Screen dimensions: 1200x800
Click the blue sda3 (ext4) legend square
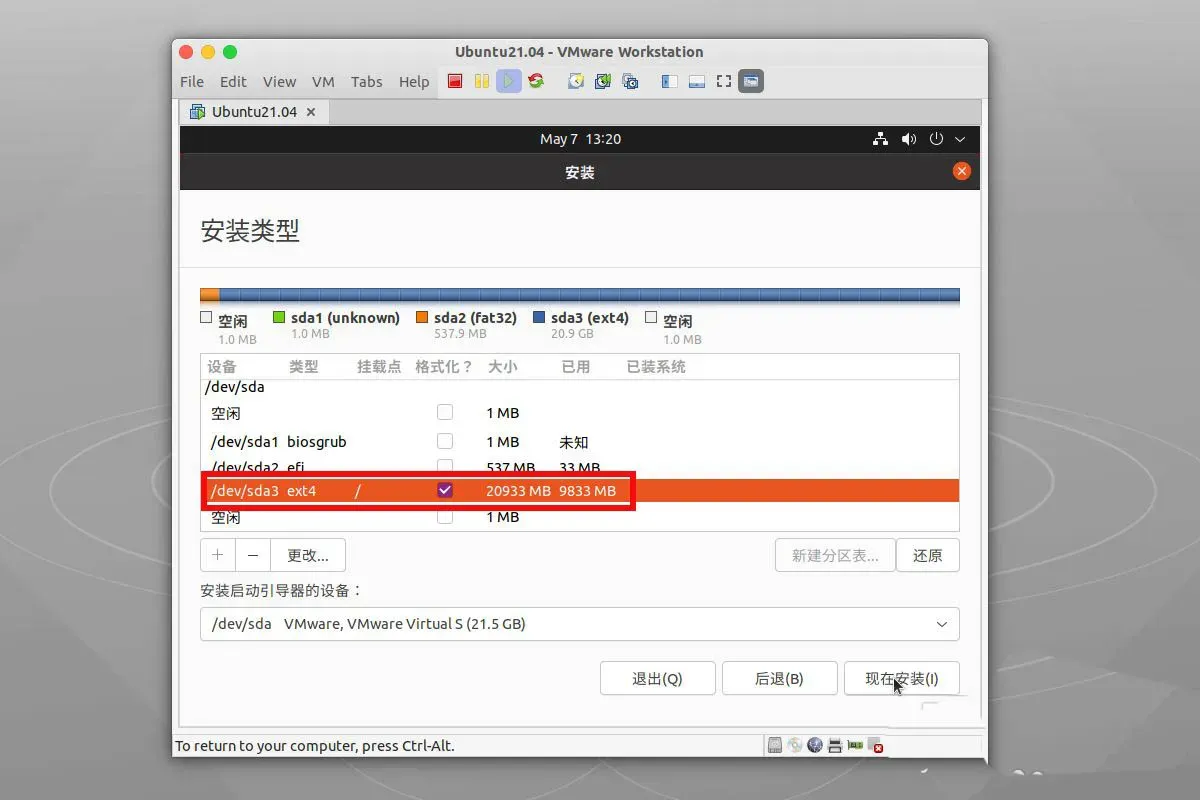tap(539, 318)
